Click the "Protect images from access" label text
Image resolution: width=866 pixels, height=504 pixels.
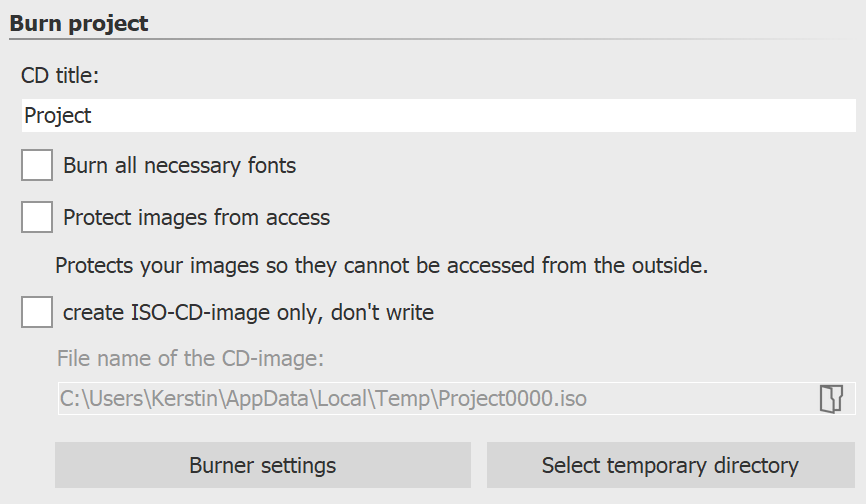tap(196, 217)
